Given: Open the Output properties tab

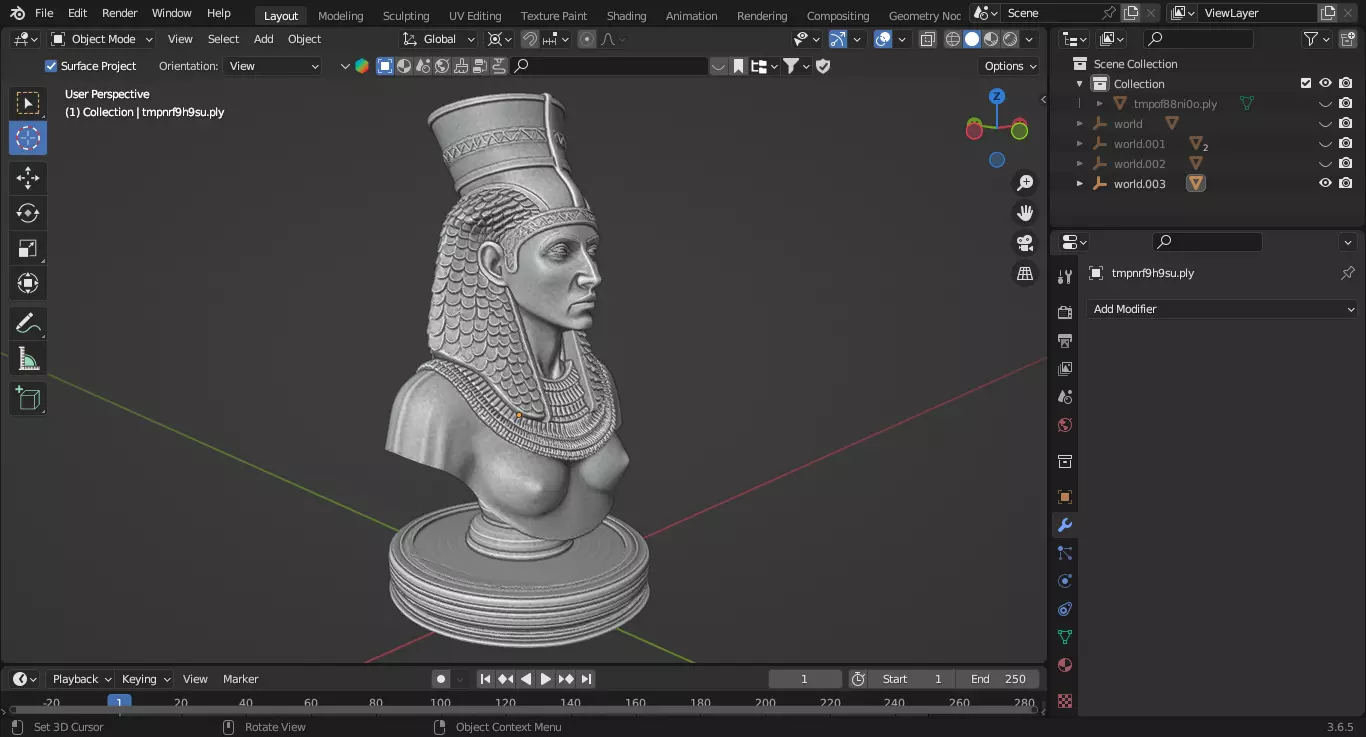Looking at the screenshot, I should tap(1065, 341).
